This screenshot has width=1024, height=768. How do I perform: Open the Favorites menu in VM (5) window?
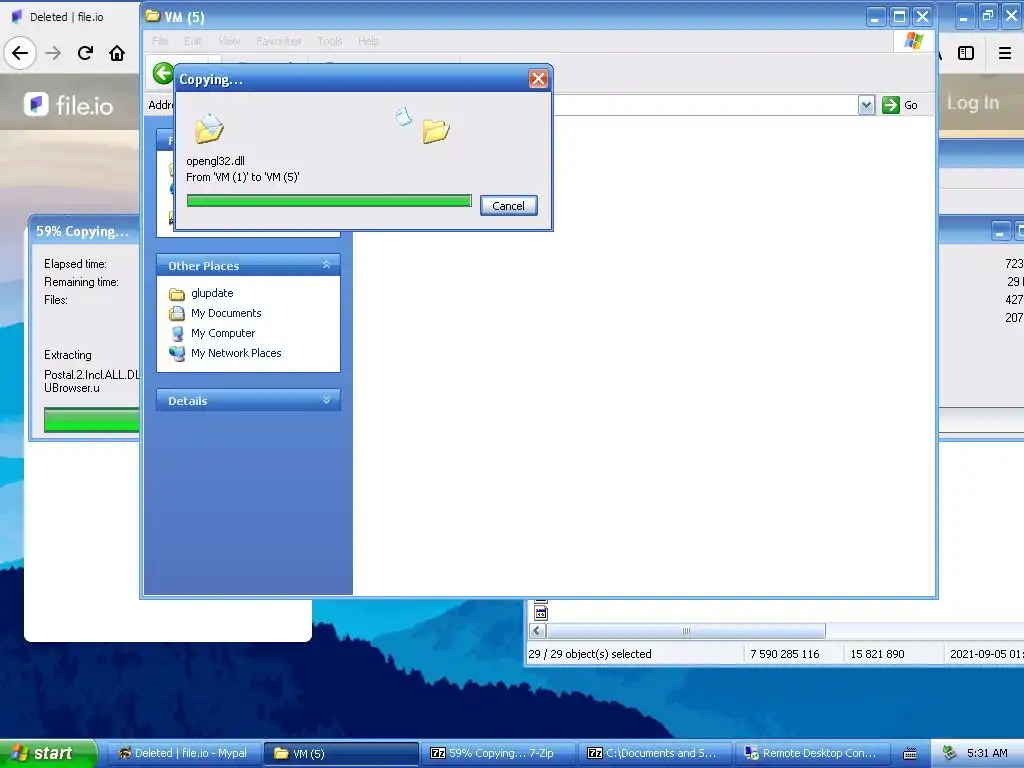pos(279,40)
